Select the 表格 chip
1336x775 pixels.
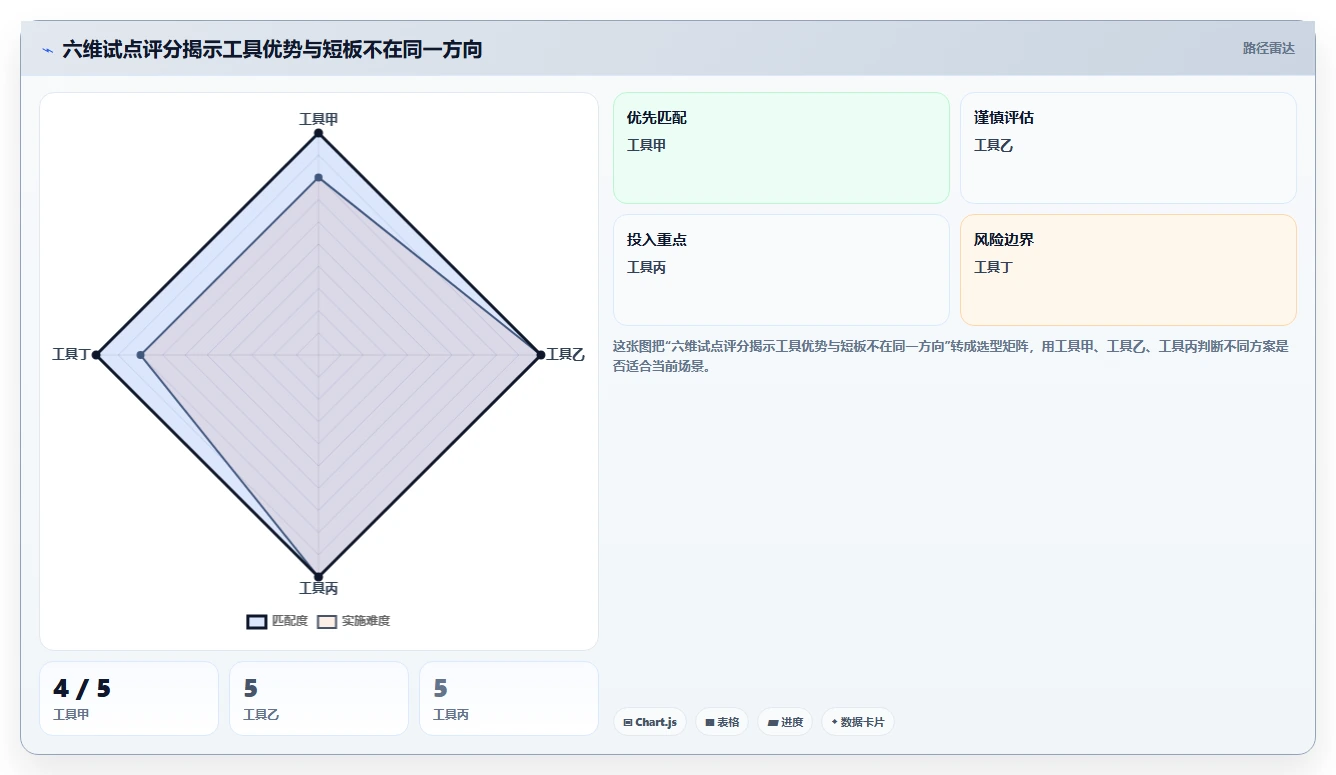tap(722, 722)
